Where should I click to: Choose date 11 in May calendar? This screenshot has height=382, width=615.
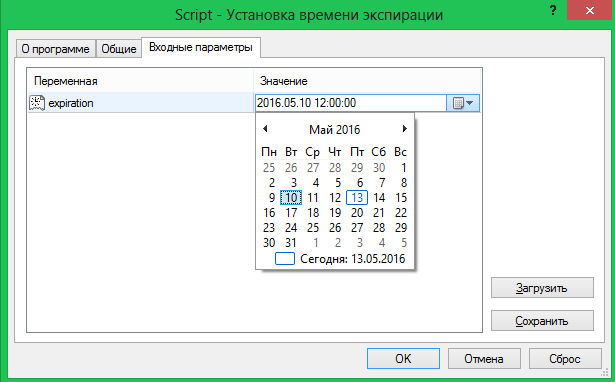(313, 197)
